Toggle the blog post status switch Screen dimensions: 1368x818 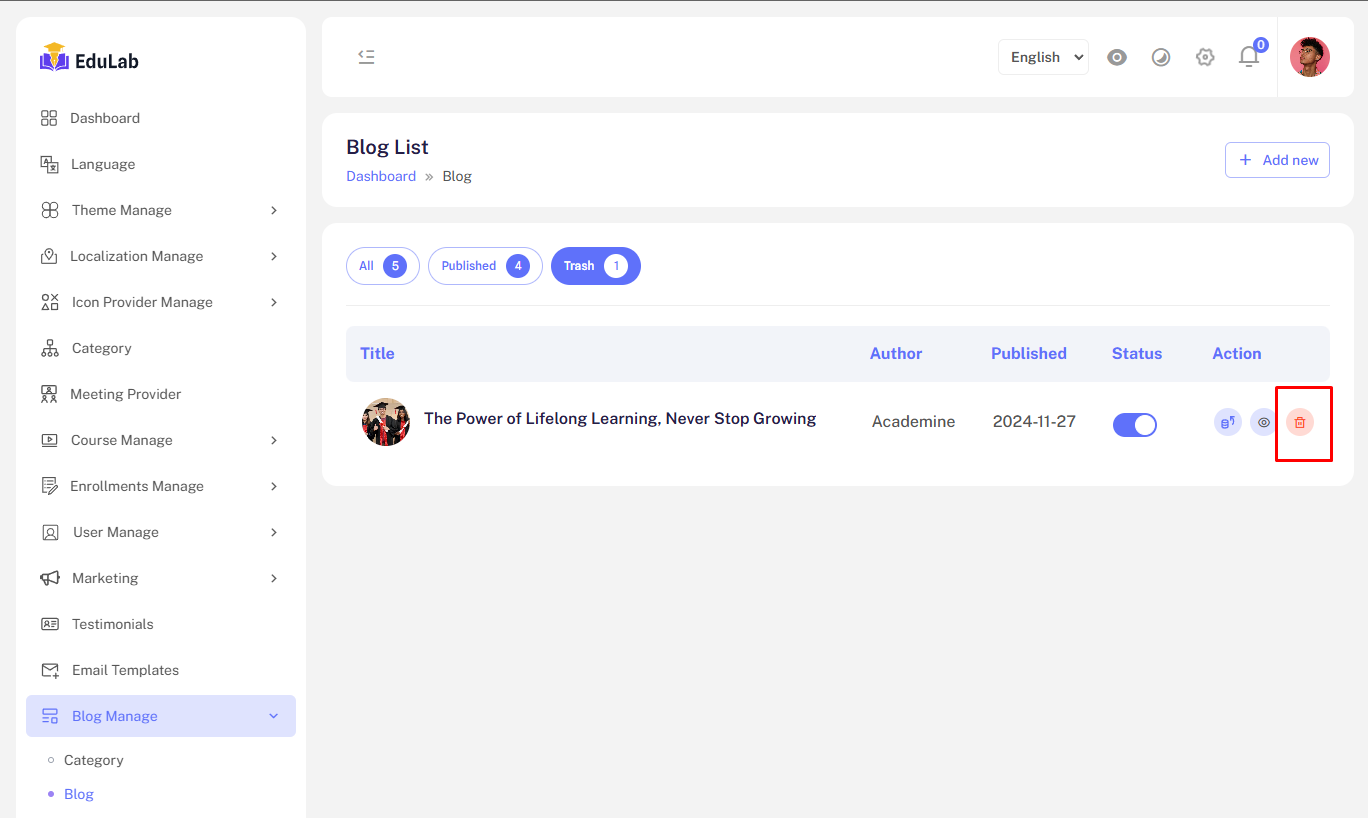coord(1134,425)
